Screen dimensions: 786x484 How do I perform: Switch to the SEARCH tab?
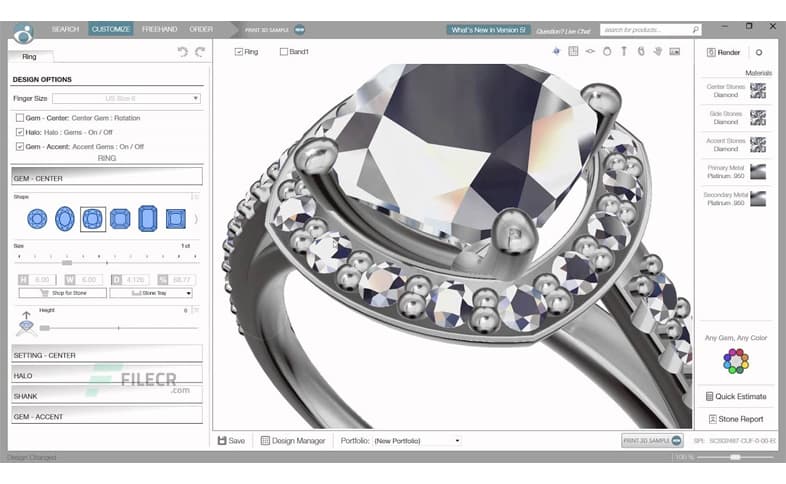click(66, 30)
